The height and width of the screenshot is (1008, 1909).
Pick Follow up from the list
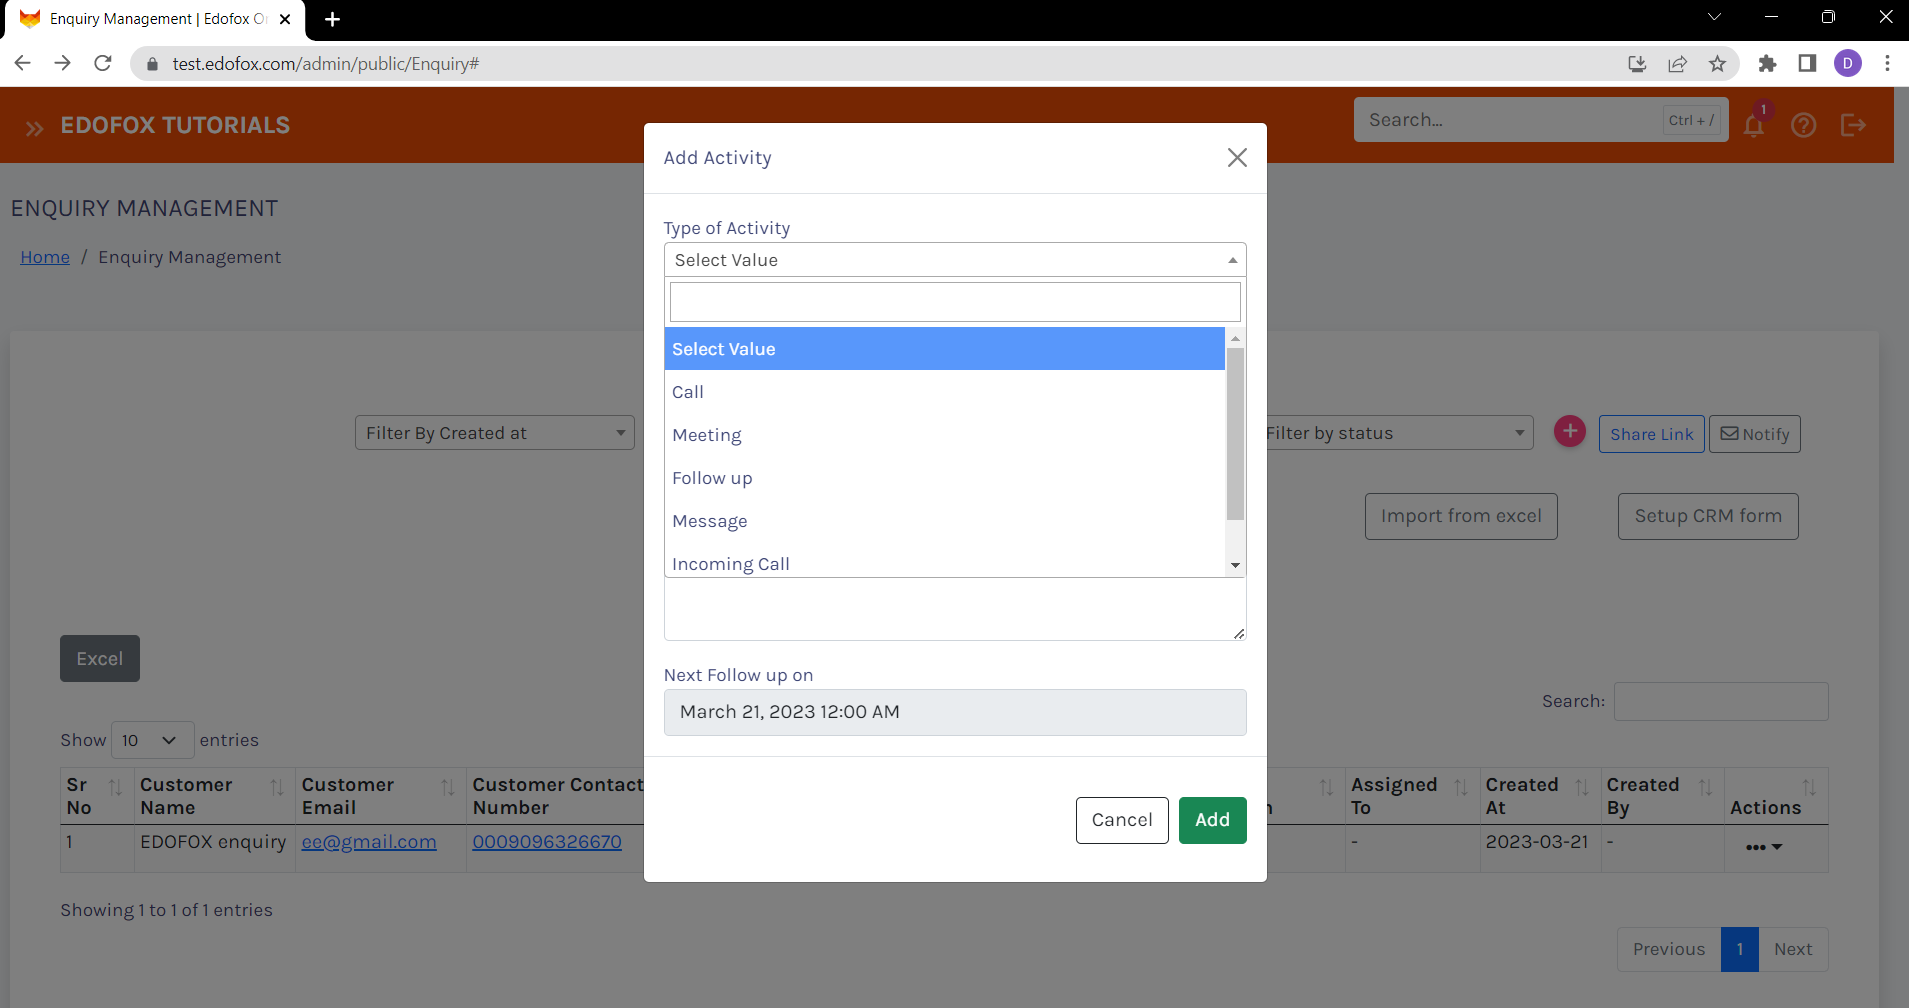coord(712,478)
